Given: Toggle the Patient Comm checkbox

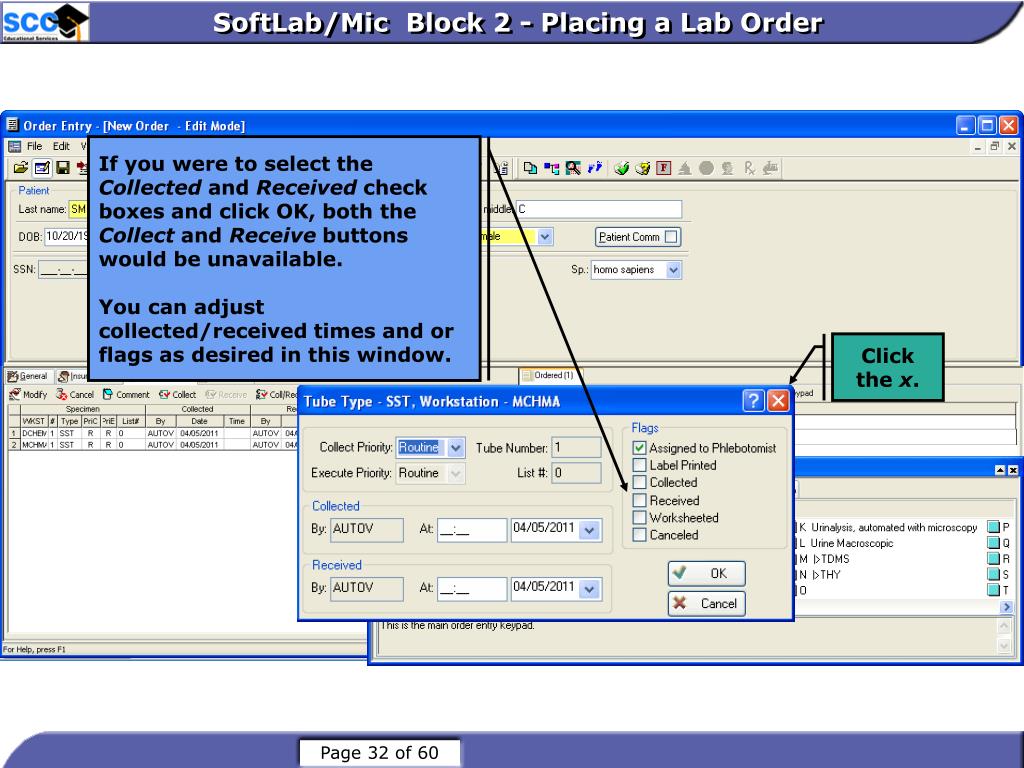Looking at the screenshot, I should [x=671, y=236].
